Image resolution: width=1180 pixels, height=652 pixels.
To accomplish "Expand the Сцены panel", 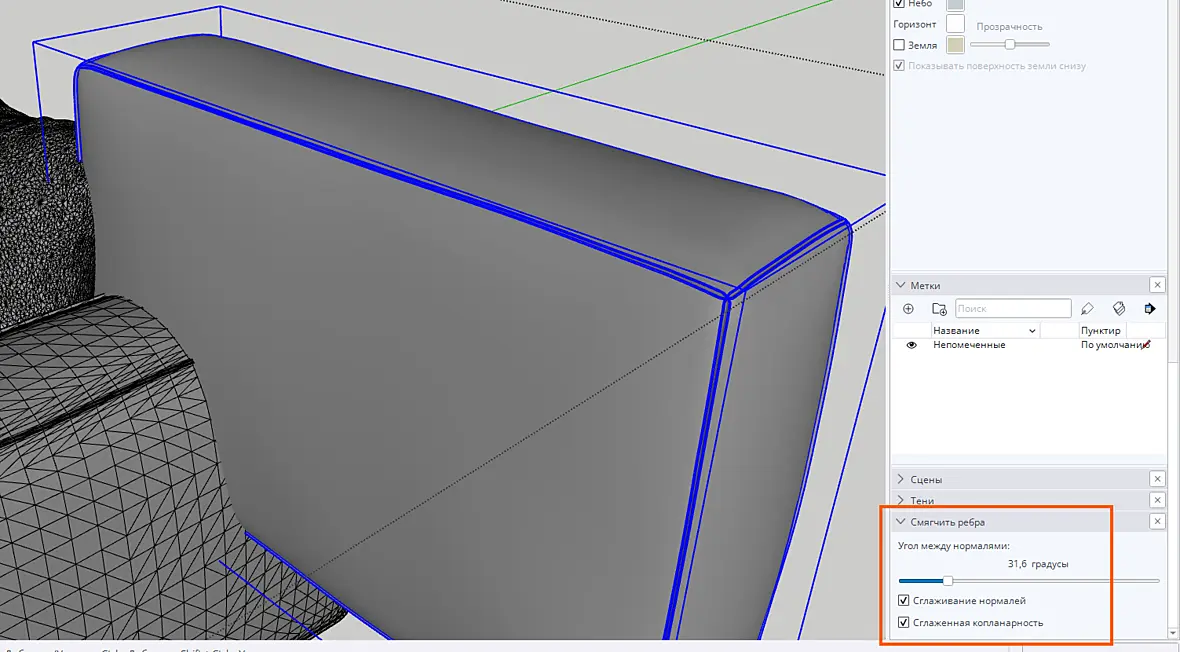I will tap(901, 479).
